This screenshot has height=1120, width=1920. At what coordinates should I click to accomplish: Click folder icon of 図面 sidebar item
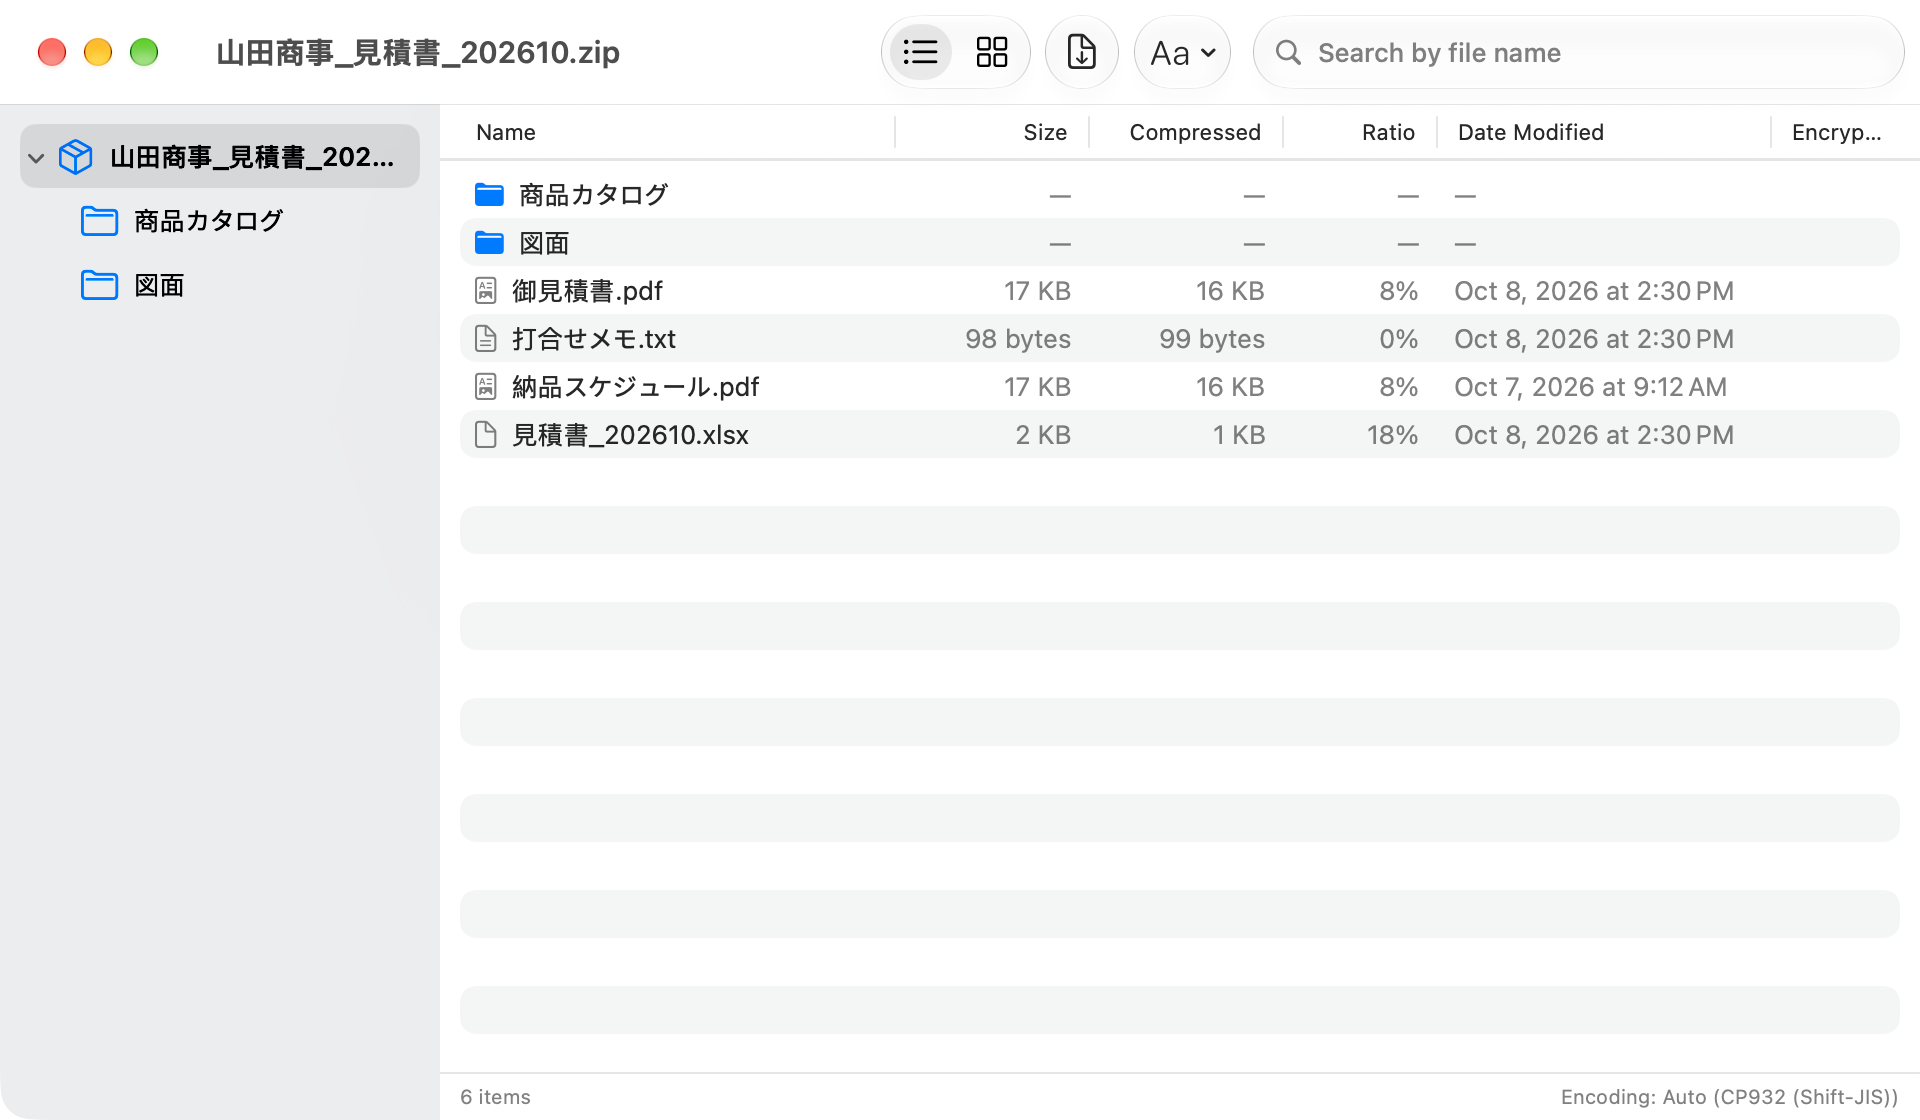[x=99, y=285]
